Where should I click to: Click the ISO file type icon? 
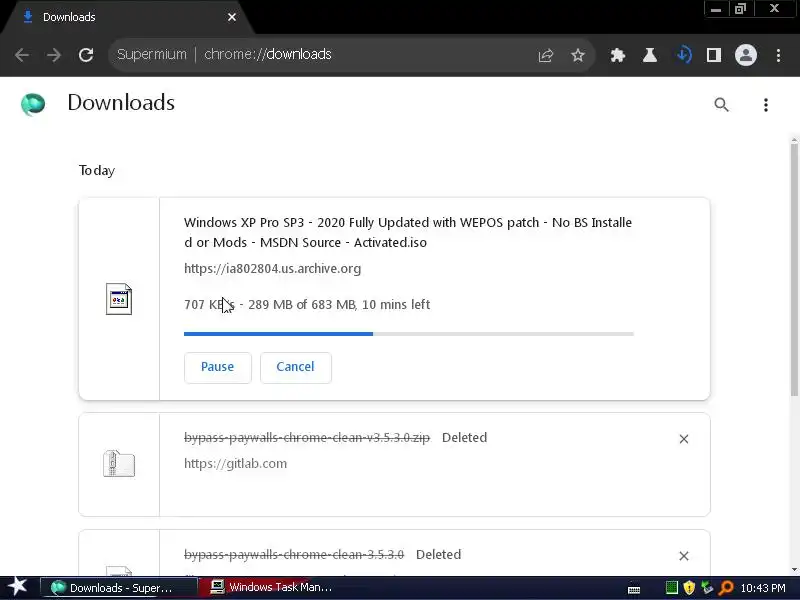119,298
